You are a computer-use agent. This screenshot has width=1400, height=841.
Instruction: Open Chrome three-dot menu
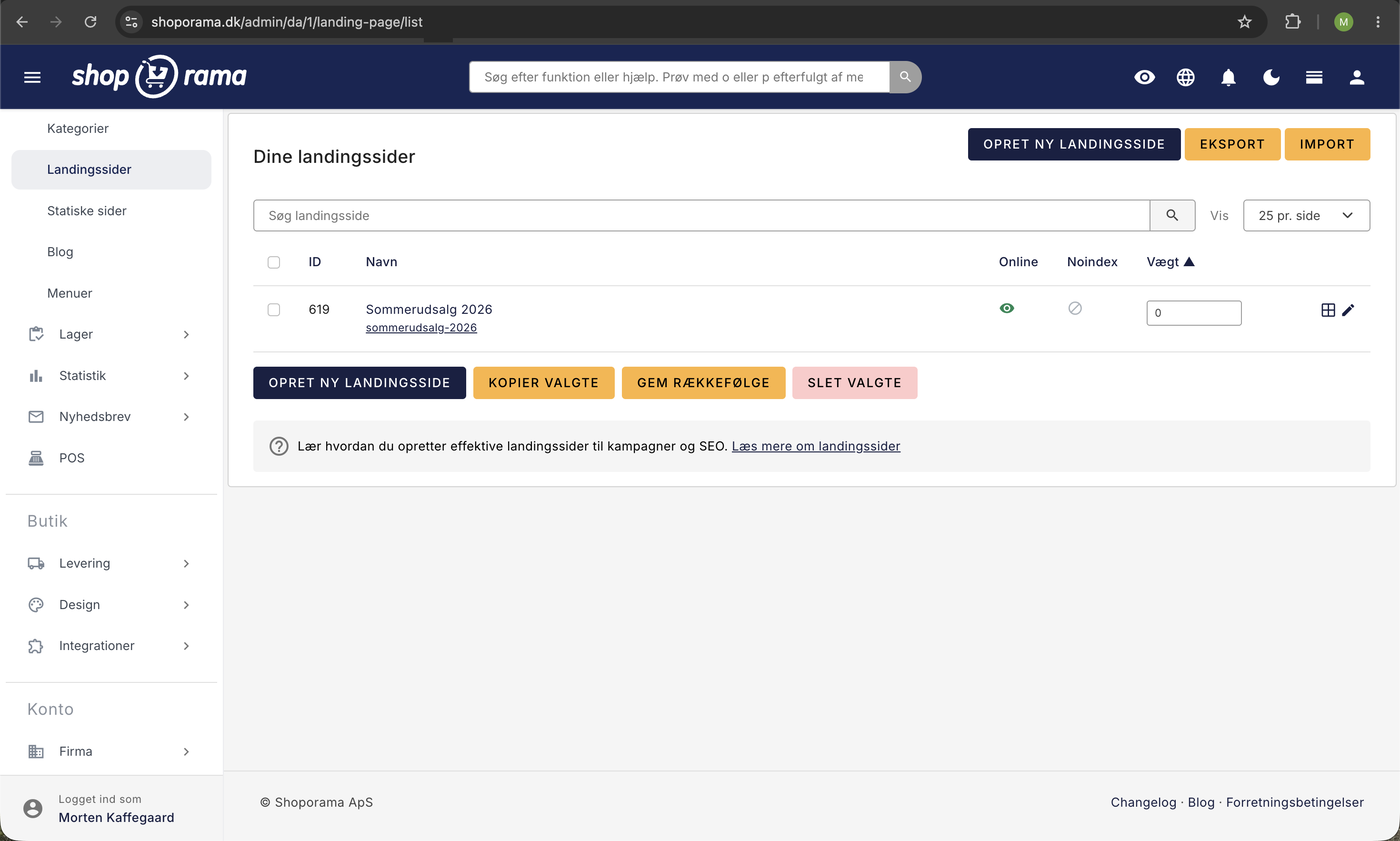pos(1378,21)
